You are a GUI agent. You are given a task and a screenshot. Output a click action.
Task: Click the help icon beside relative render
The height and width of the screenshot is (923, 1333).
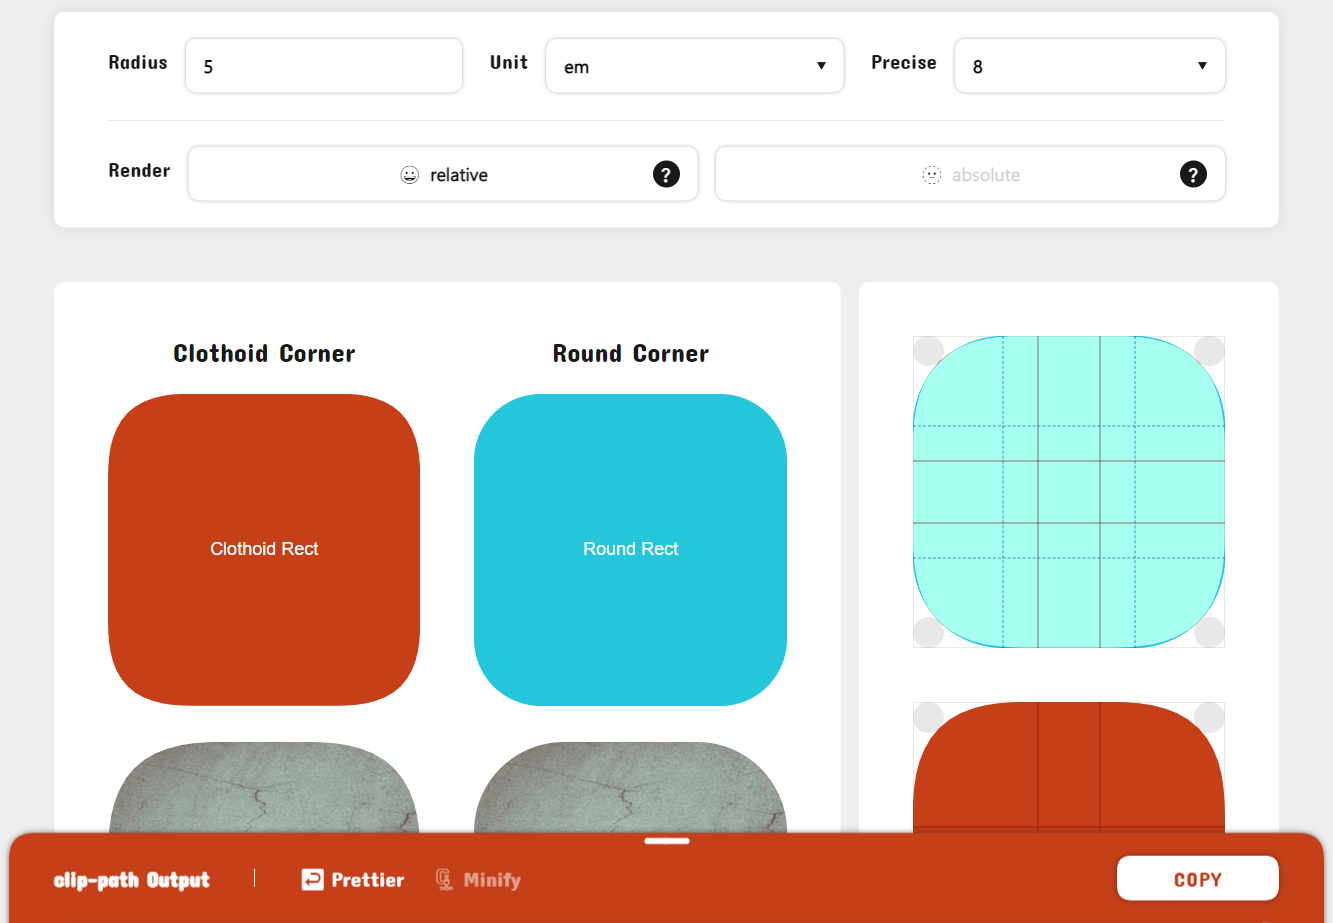click(666, 174)
